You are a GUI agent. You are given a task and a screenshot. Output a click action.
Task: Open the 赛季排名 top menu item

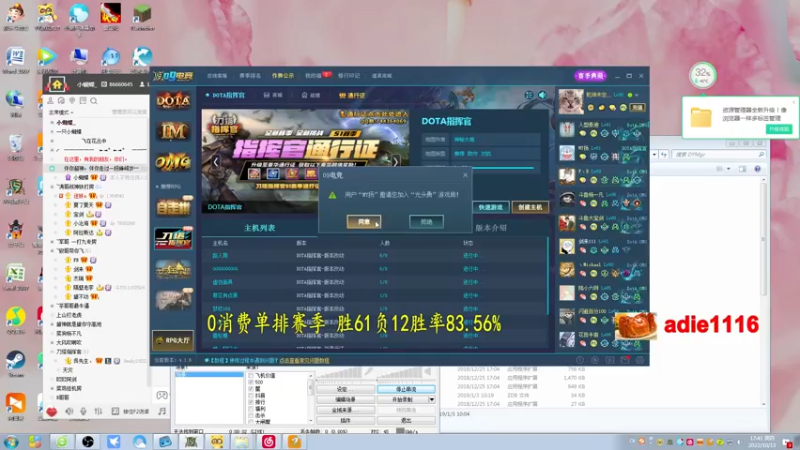tap(250, 76)
